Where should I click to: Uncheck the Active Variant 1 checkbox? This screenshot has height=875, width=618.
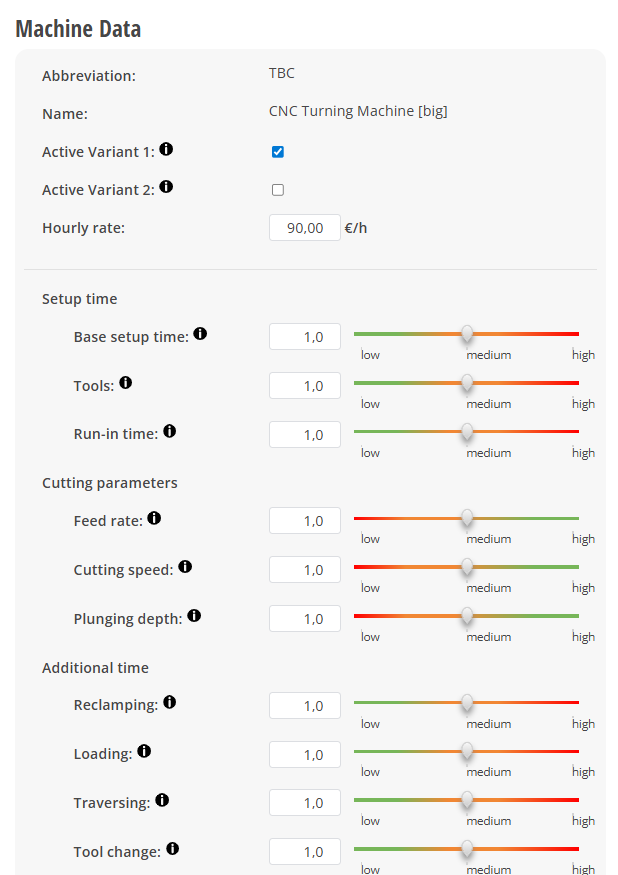pyautogui.click(x=278, y=152)
